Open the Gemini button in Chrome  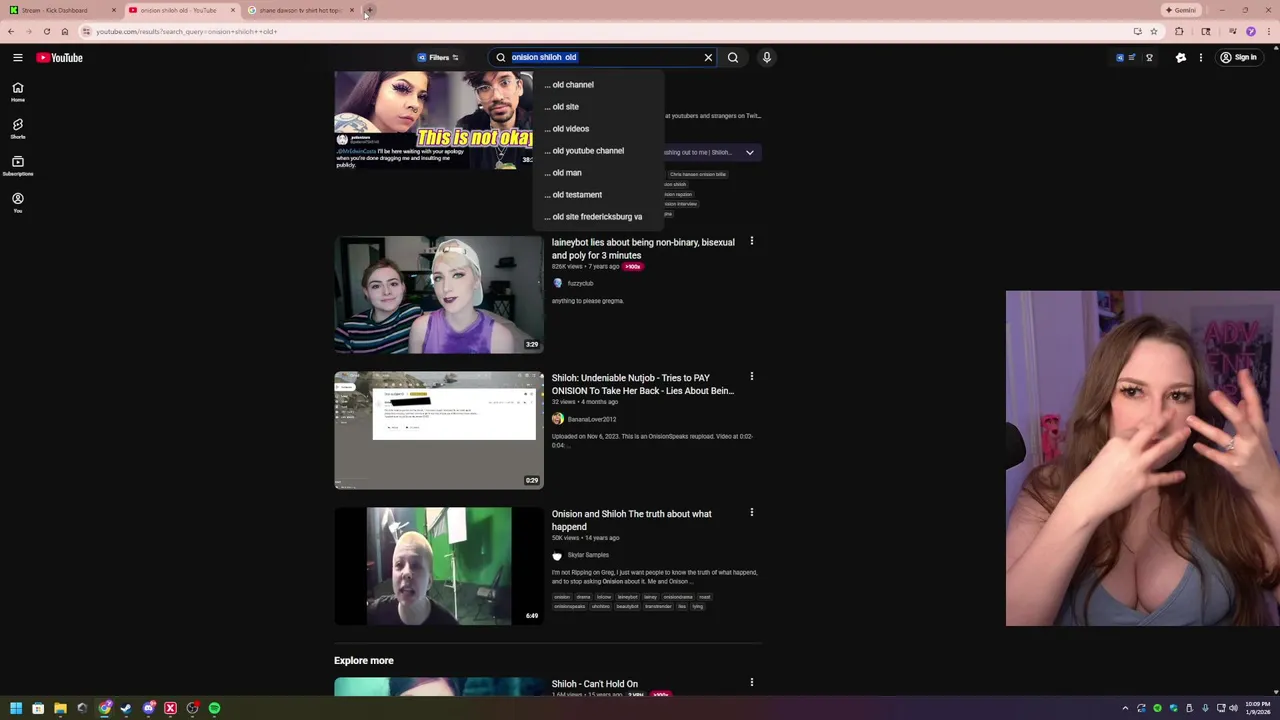pyautogui.click(x=1181, y=10)
